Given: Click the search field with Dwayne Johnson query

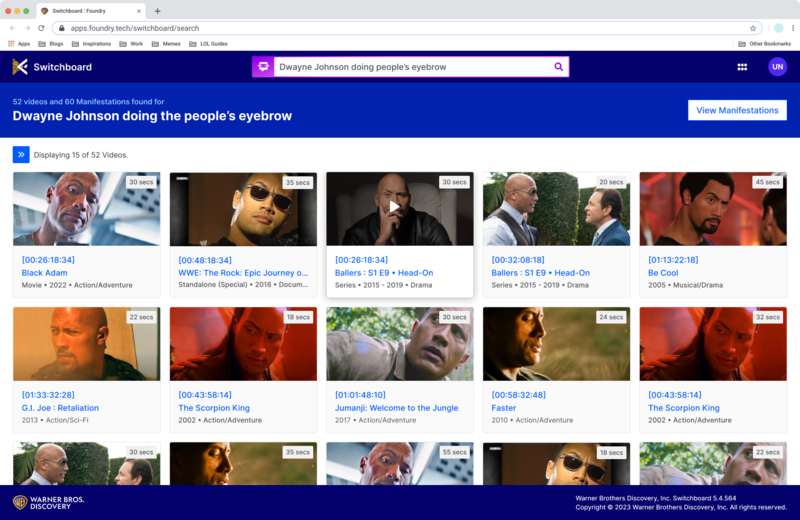Looking at the screenshot, I should [x=413, y=67].
